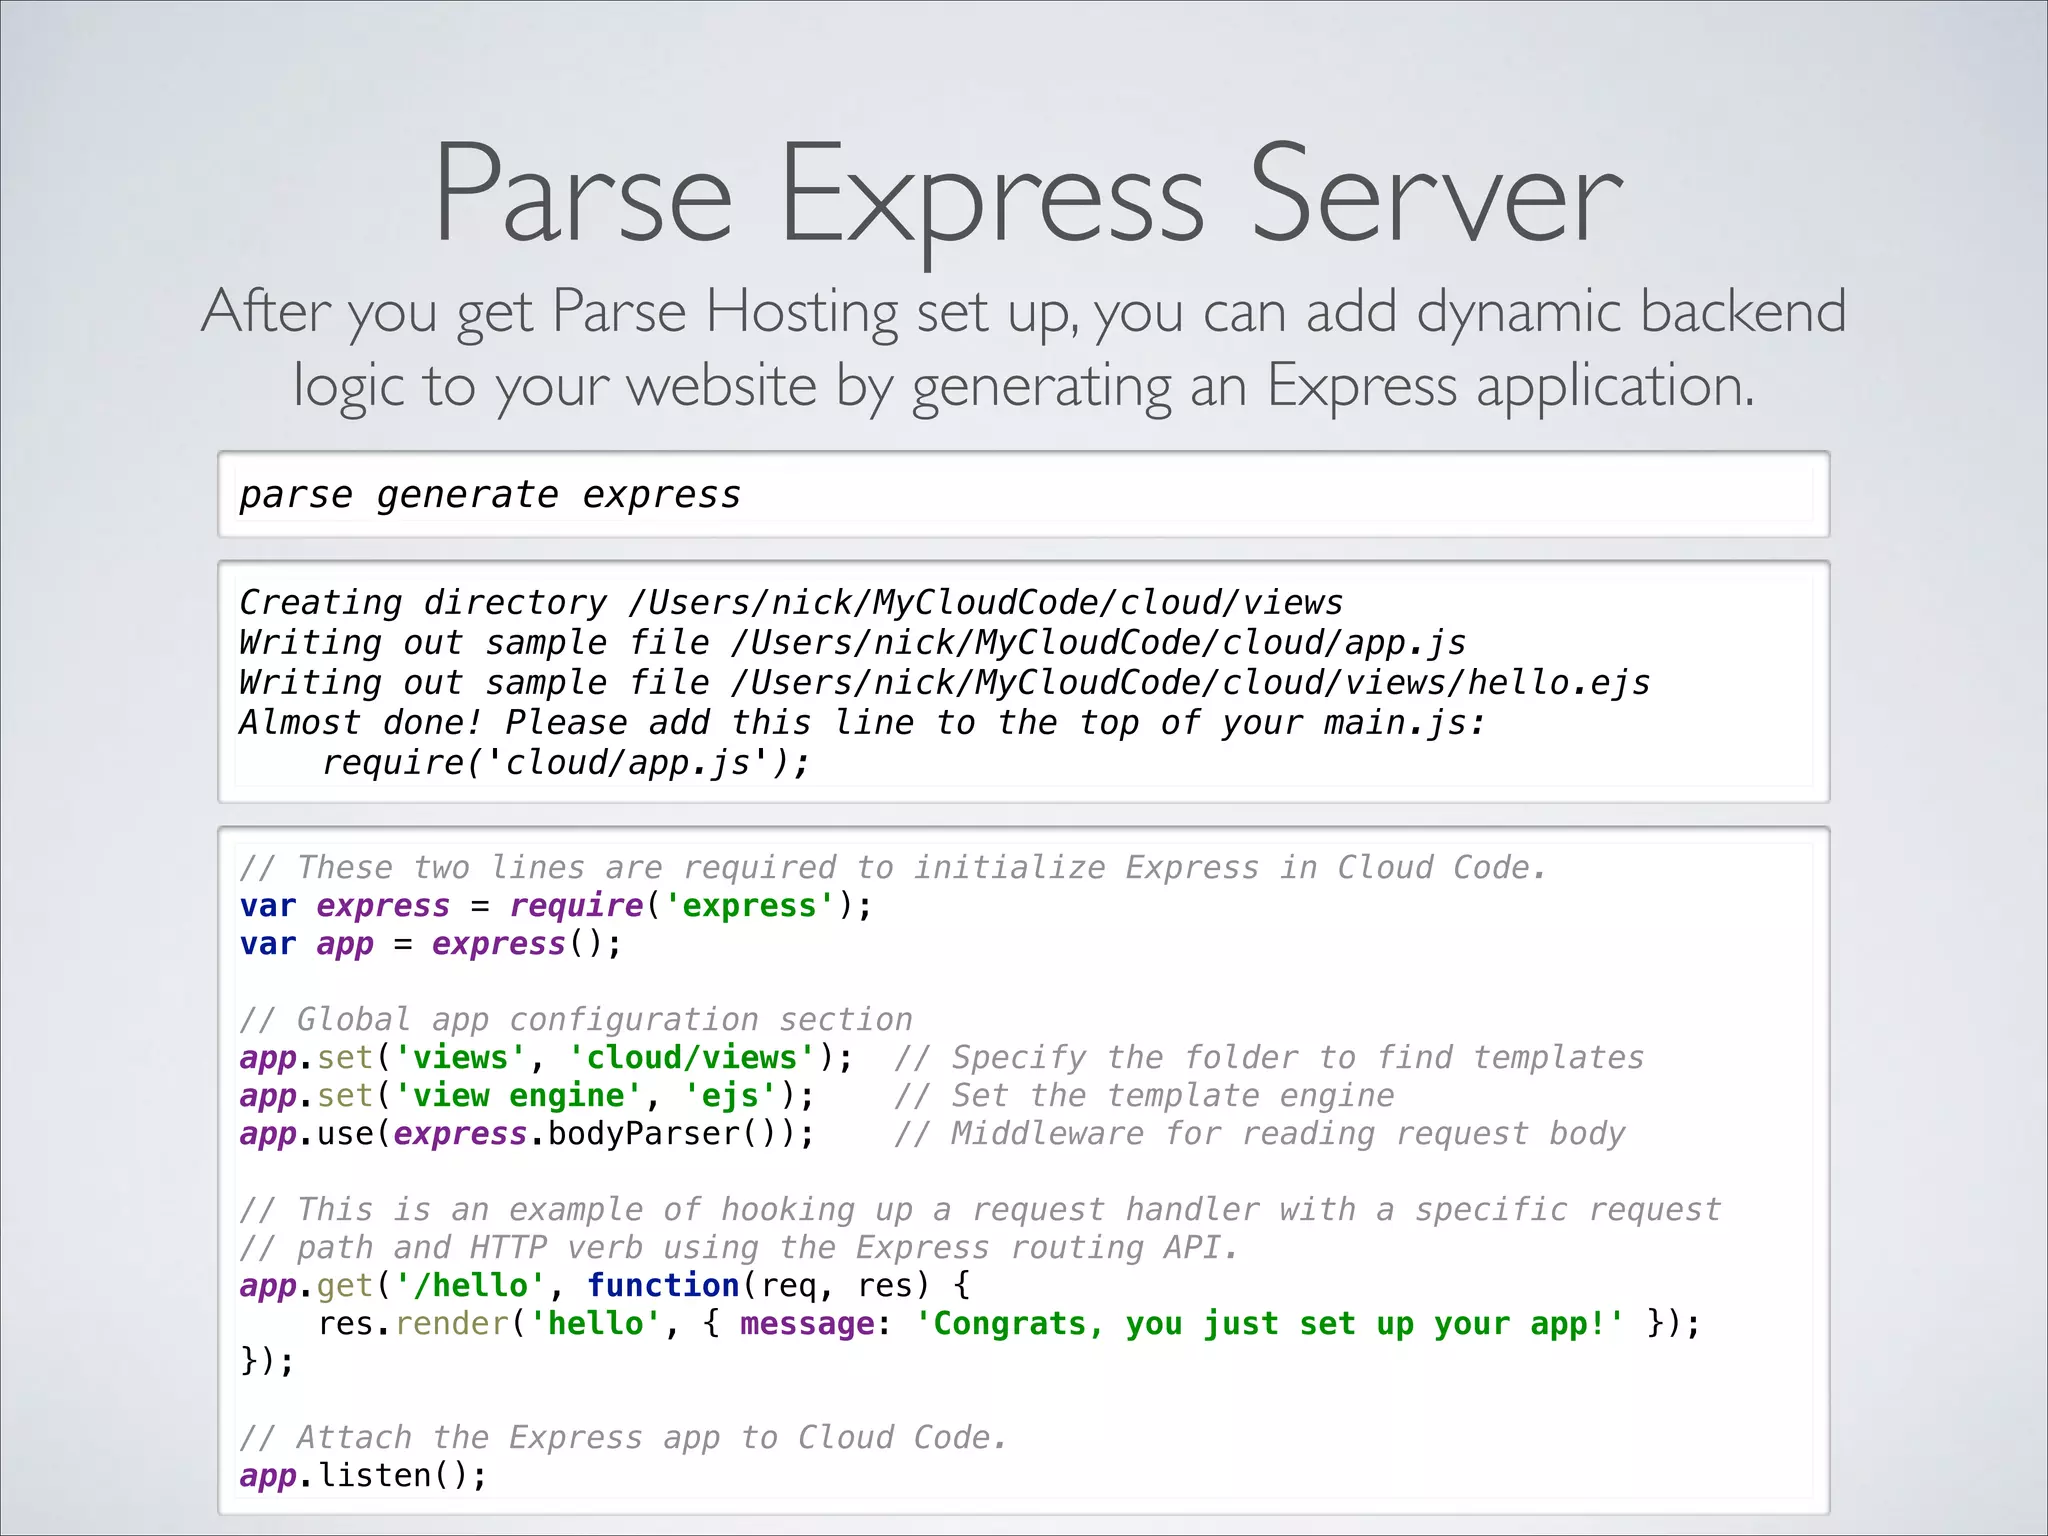Click the 'path and HTTP verb' comment line

tap(739, 1248)
